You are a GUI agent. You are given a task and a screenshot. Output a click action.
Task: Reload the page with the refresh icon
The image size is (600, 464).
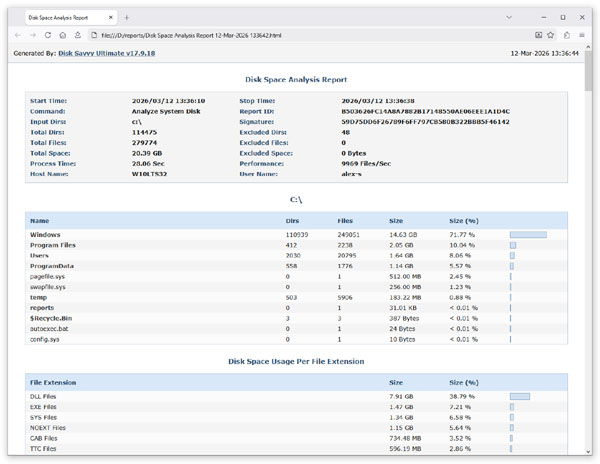(x=48, y=35)
